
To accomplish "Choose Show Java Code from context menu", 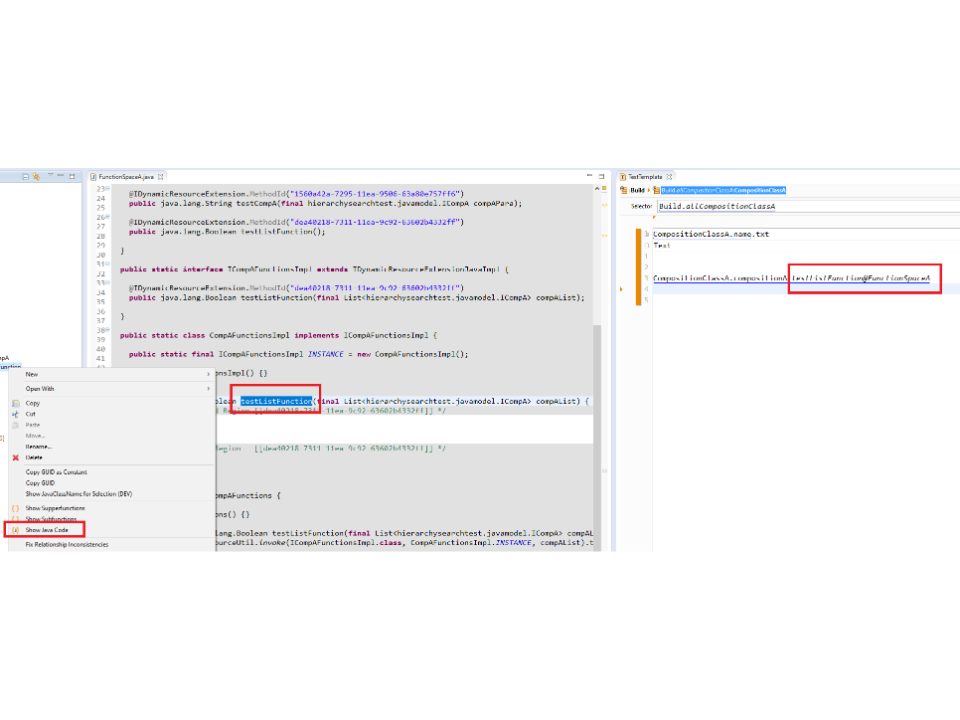I will pyautogui.click(x=47, y=530).
